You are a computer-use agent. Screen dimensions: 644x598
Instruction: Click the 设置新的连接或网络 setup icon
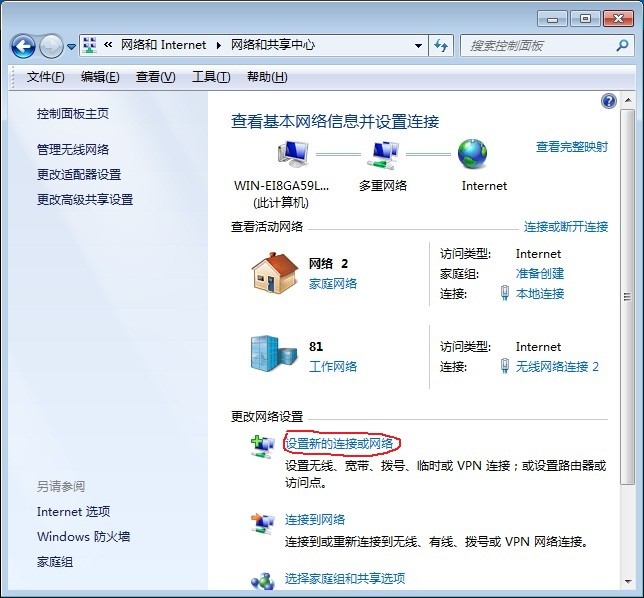pyautogui.click(x=263, y=446)
